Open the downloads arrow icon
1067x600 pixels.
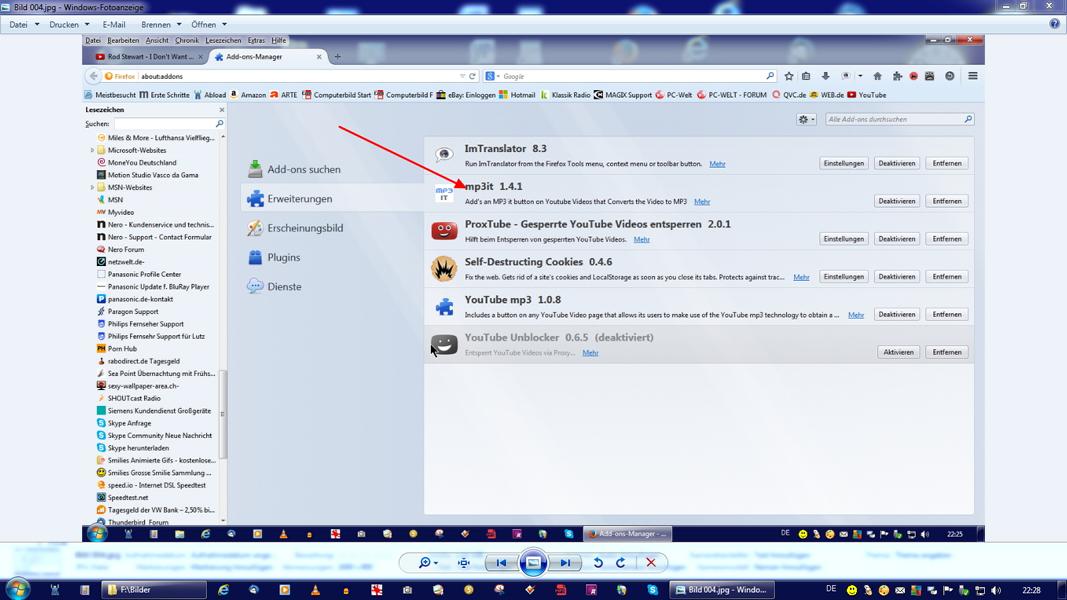tap(825, 76)
